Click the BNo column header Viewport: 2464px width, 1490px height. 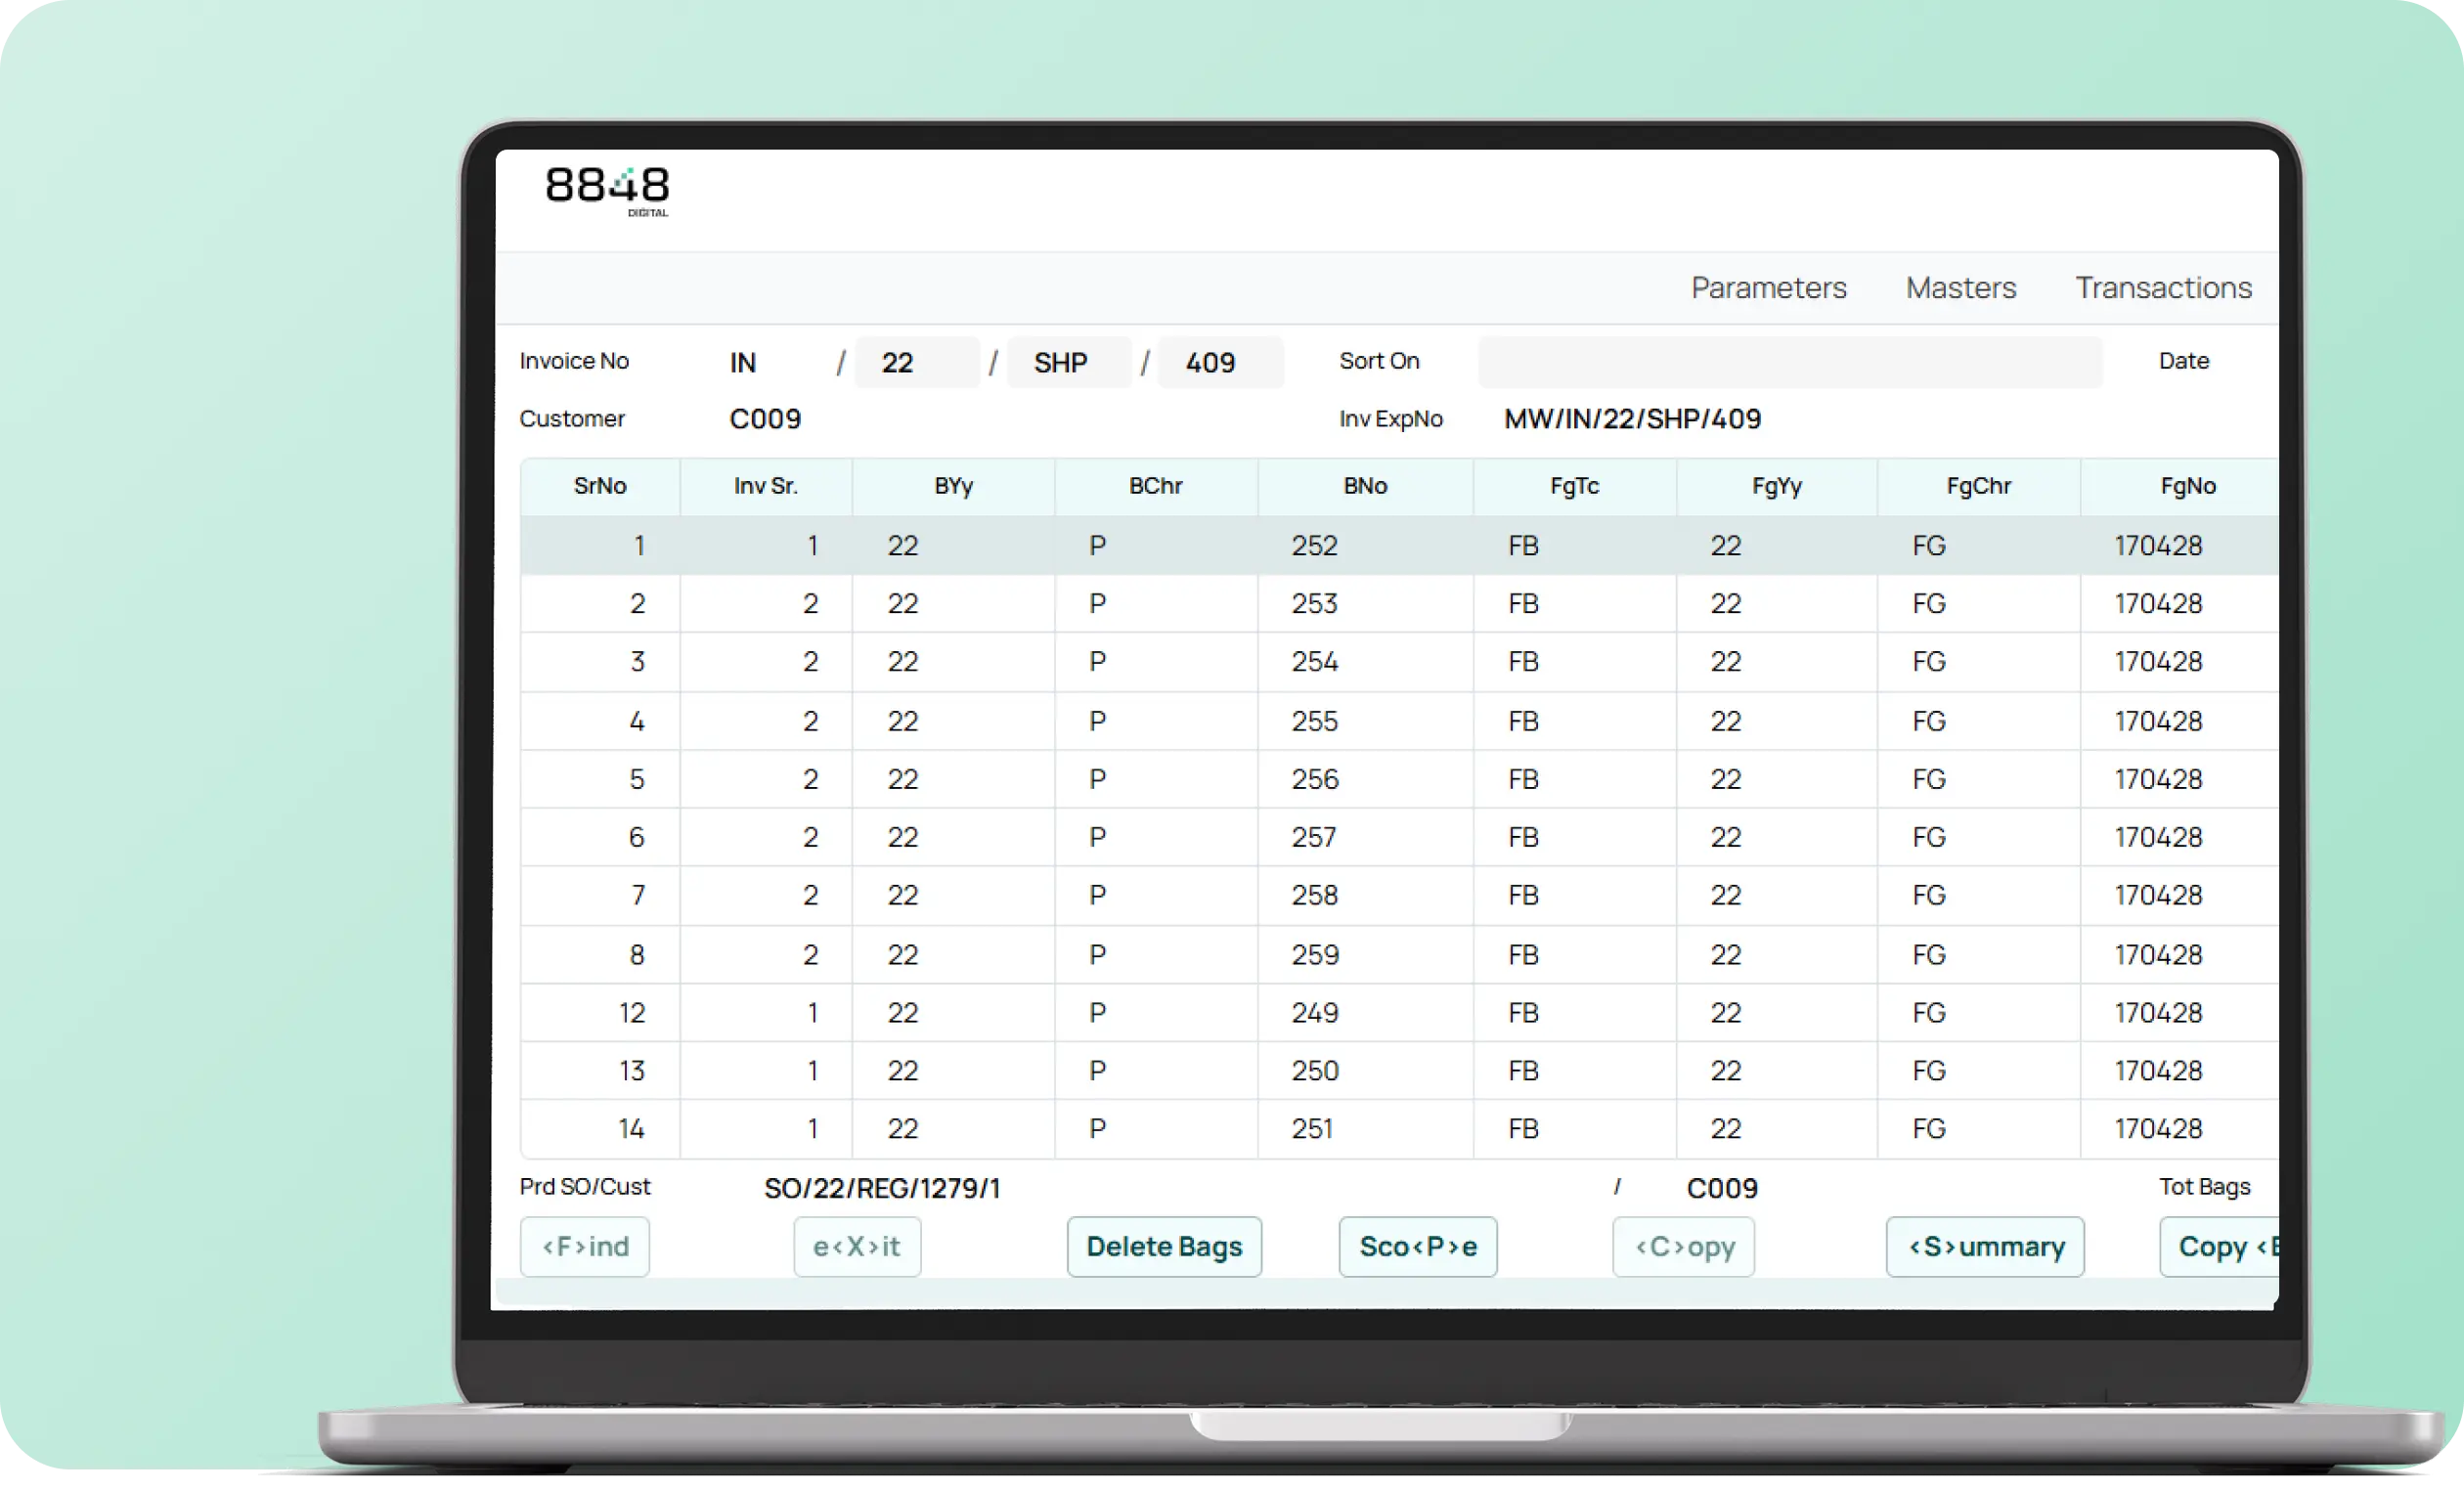click(1365, 486)
